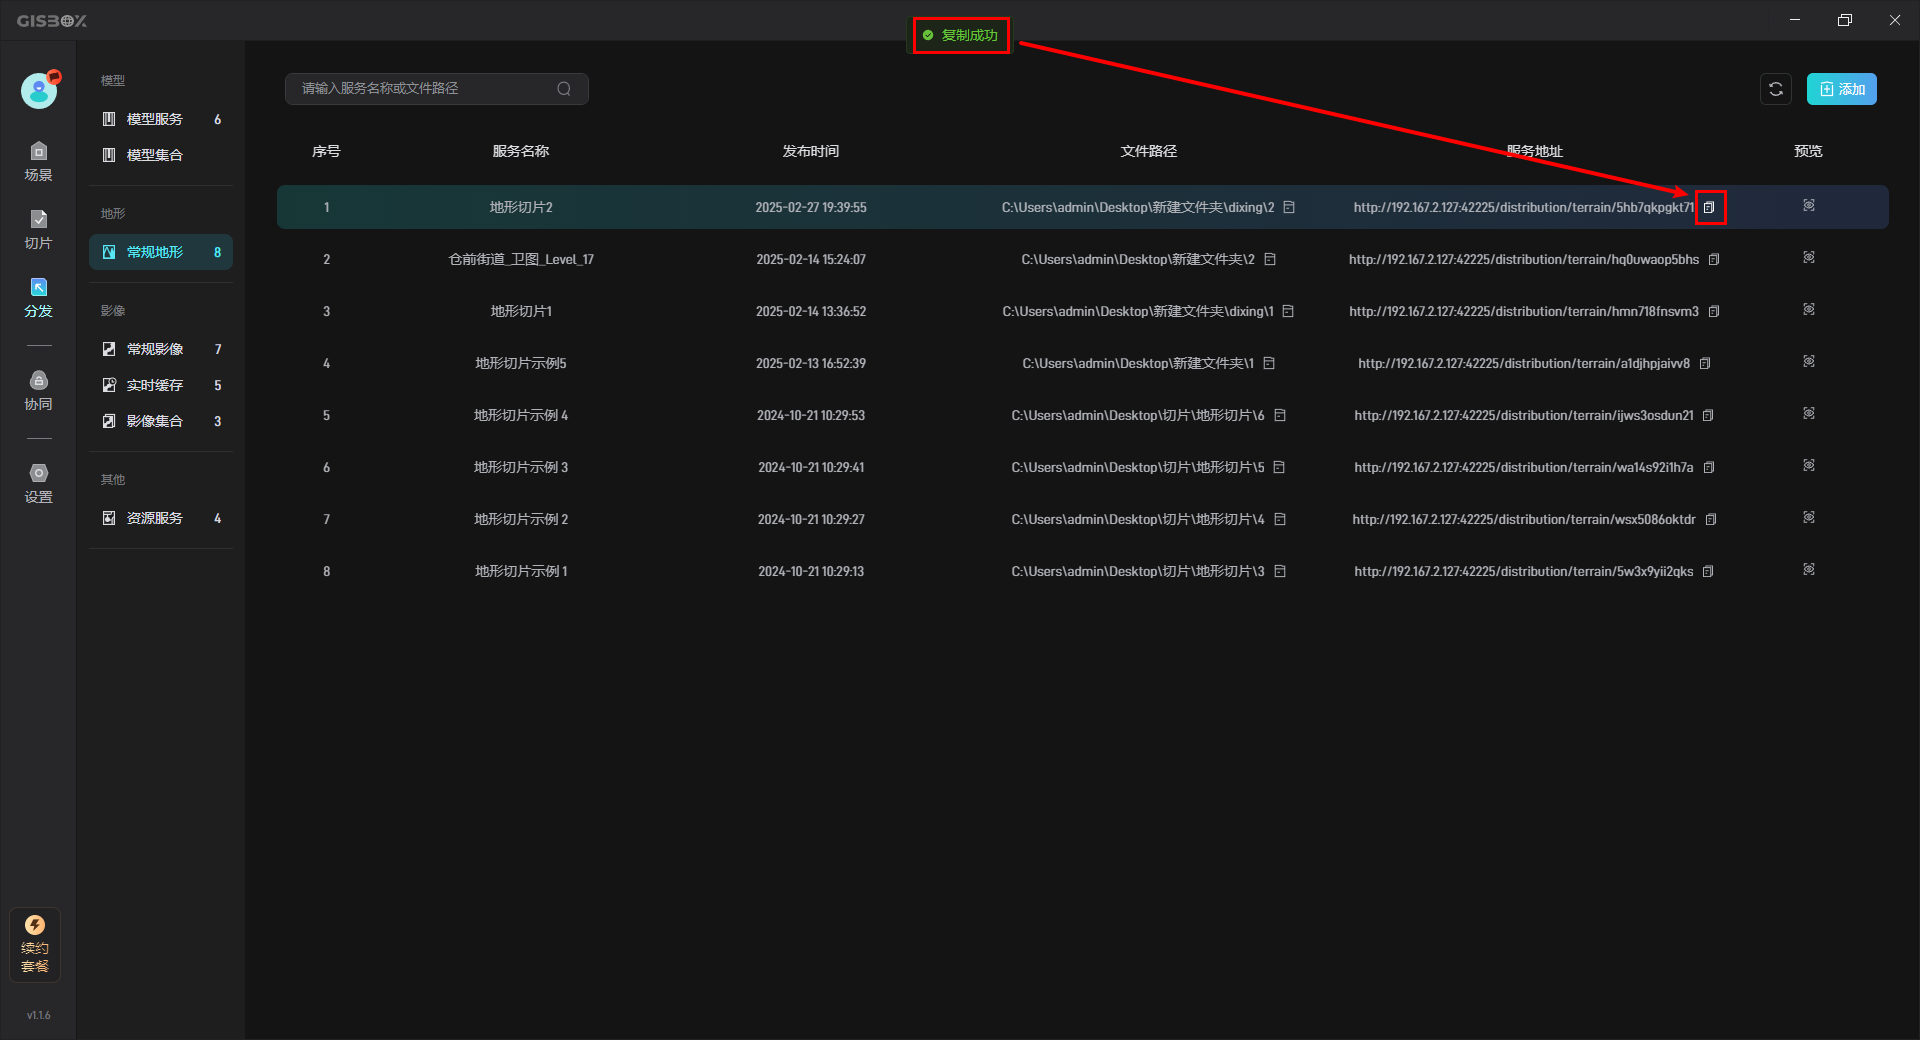Preview the 地形切片示例 2 service
The height and width of the screenshot is (1040, 1920).
1809,517
